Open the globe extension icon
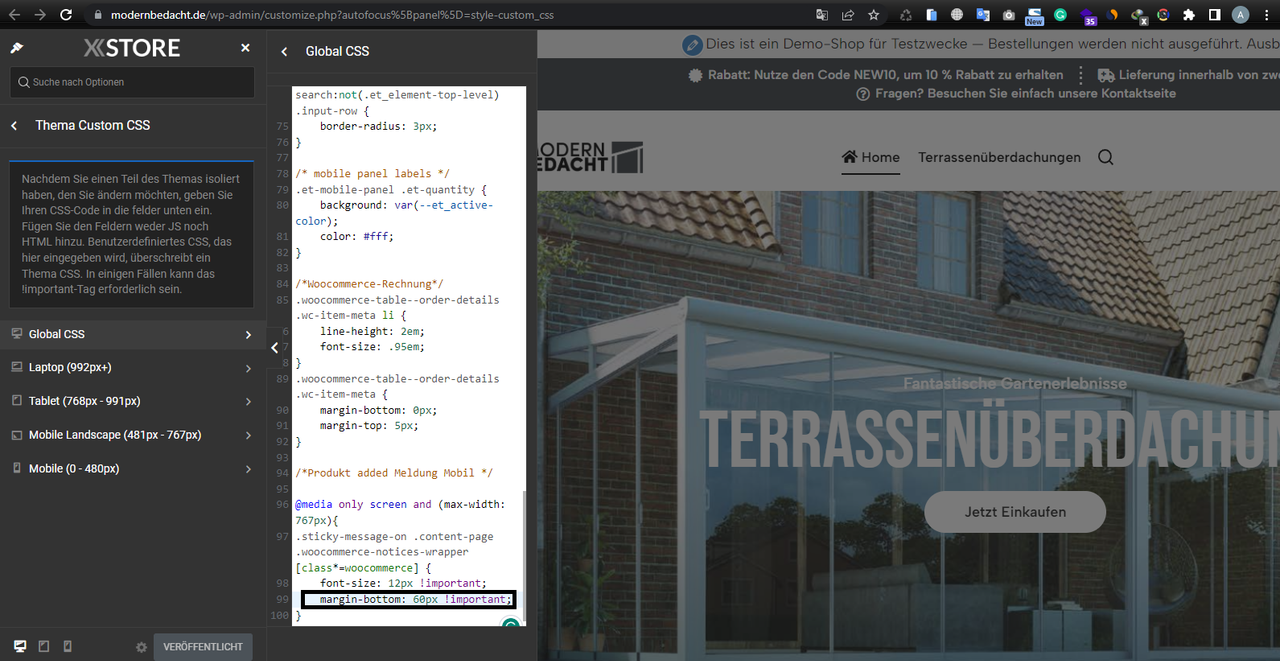The width and height of the screenshot is (1280, 661). (x=956, y=15)
